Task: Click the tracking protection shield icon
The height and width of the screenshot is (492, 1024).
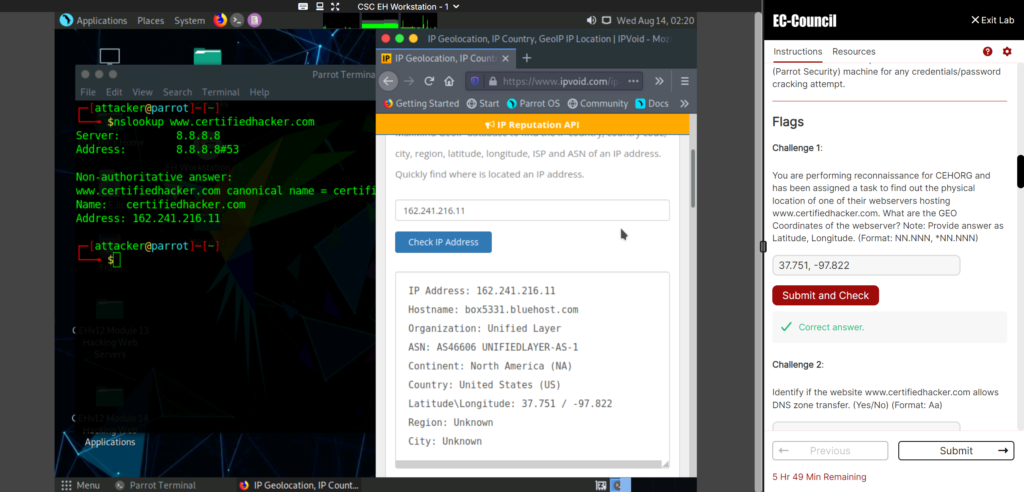Action: (475, 81)
